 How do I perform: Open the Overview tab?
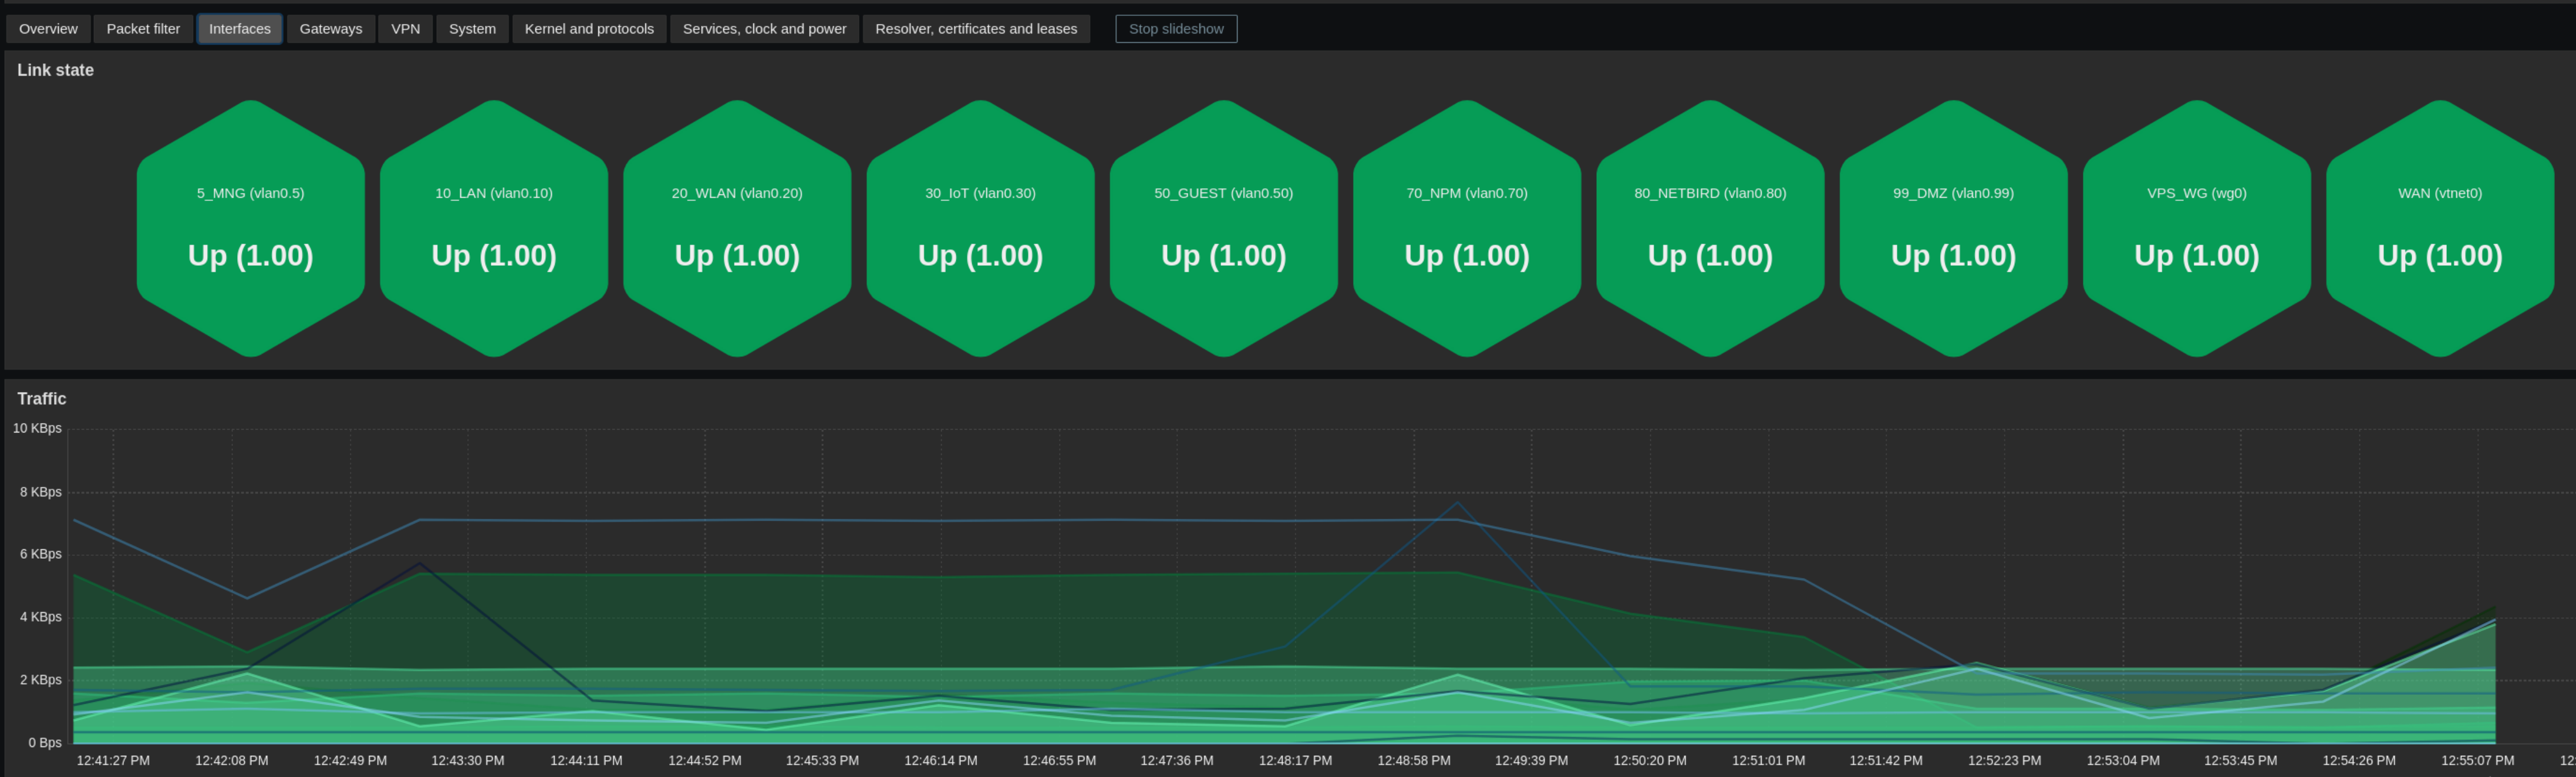click(x=48, y=29)
